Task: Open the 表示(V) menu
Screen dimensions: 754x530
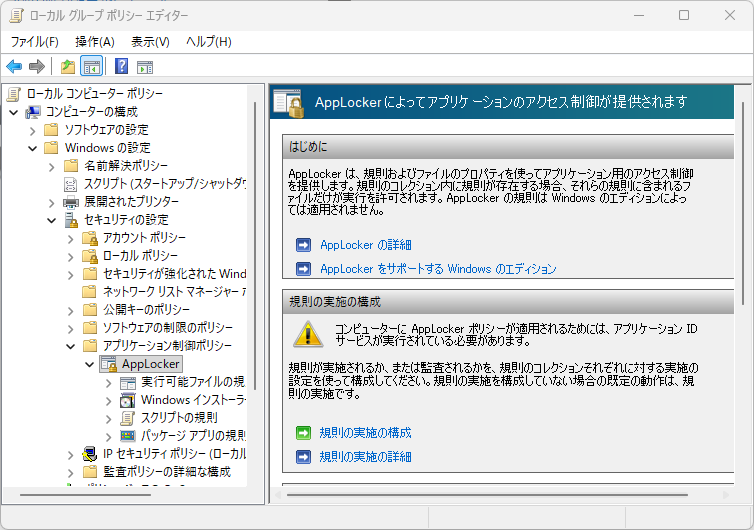Action: [x=150, y=41]
